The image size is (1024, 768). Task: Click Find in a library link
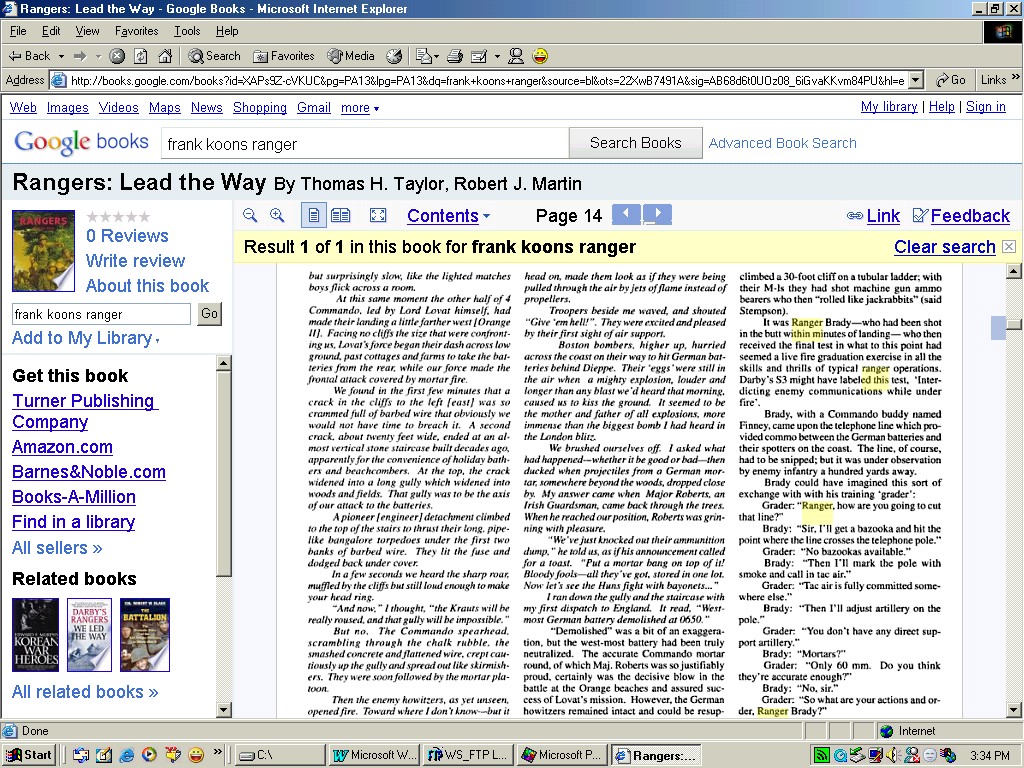74,522
